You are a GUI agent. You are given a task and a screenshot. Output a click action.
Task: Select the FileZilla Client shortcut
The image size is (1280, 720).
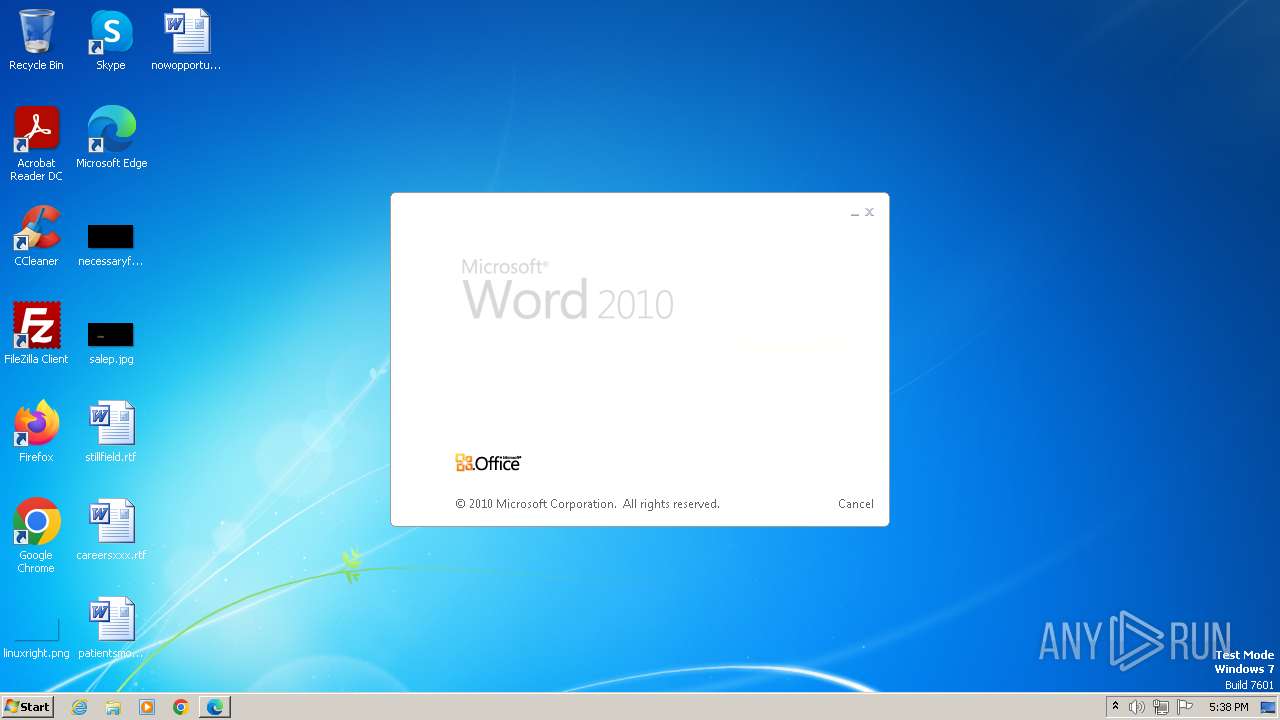(x=36, y=334)
